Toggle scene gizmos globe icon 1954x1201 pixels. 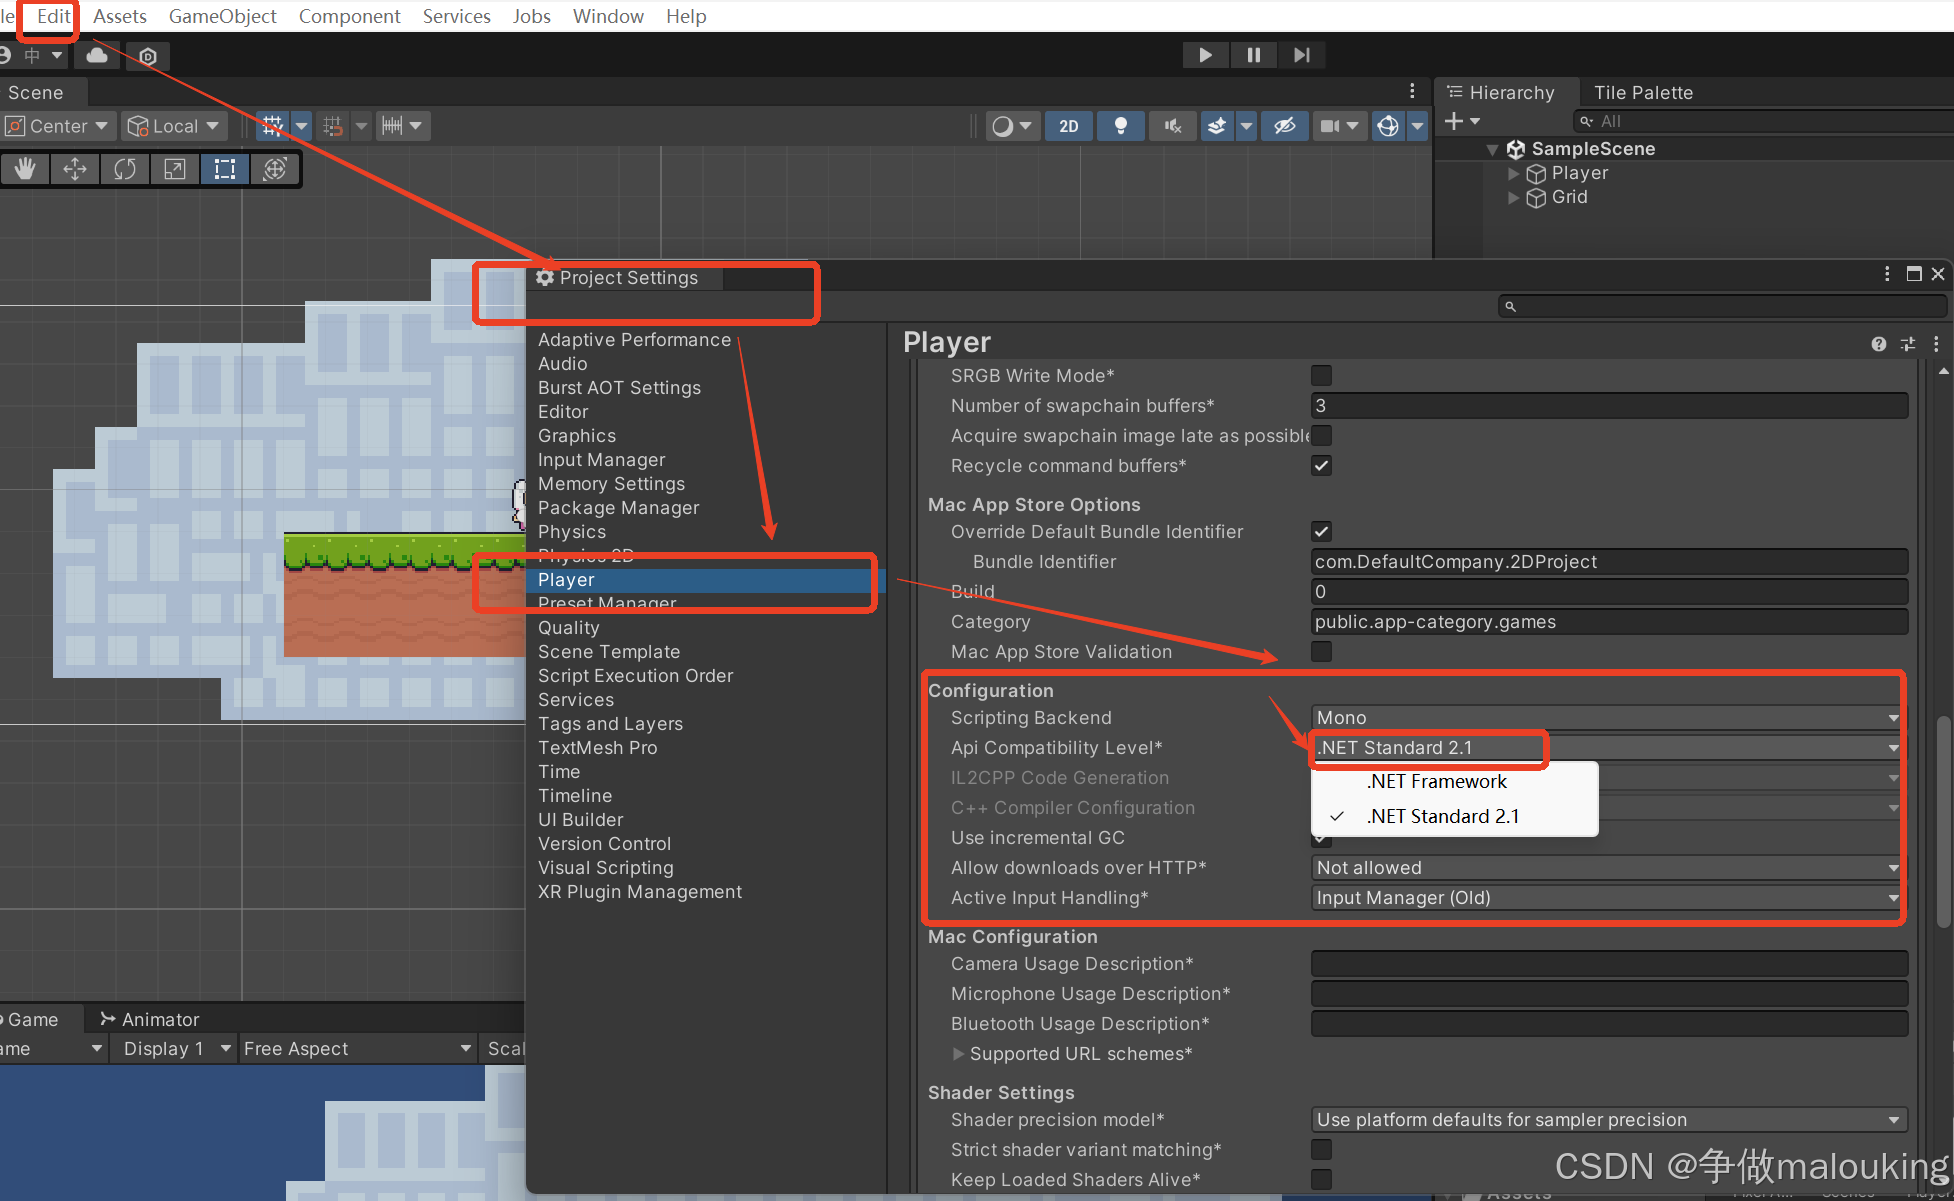(1388, 126)
